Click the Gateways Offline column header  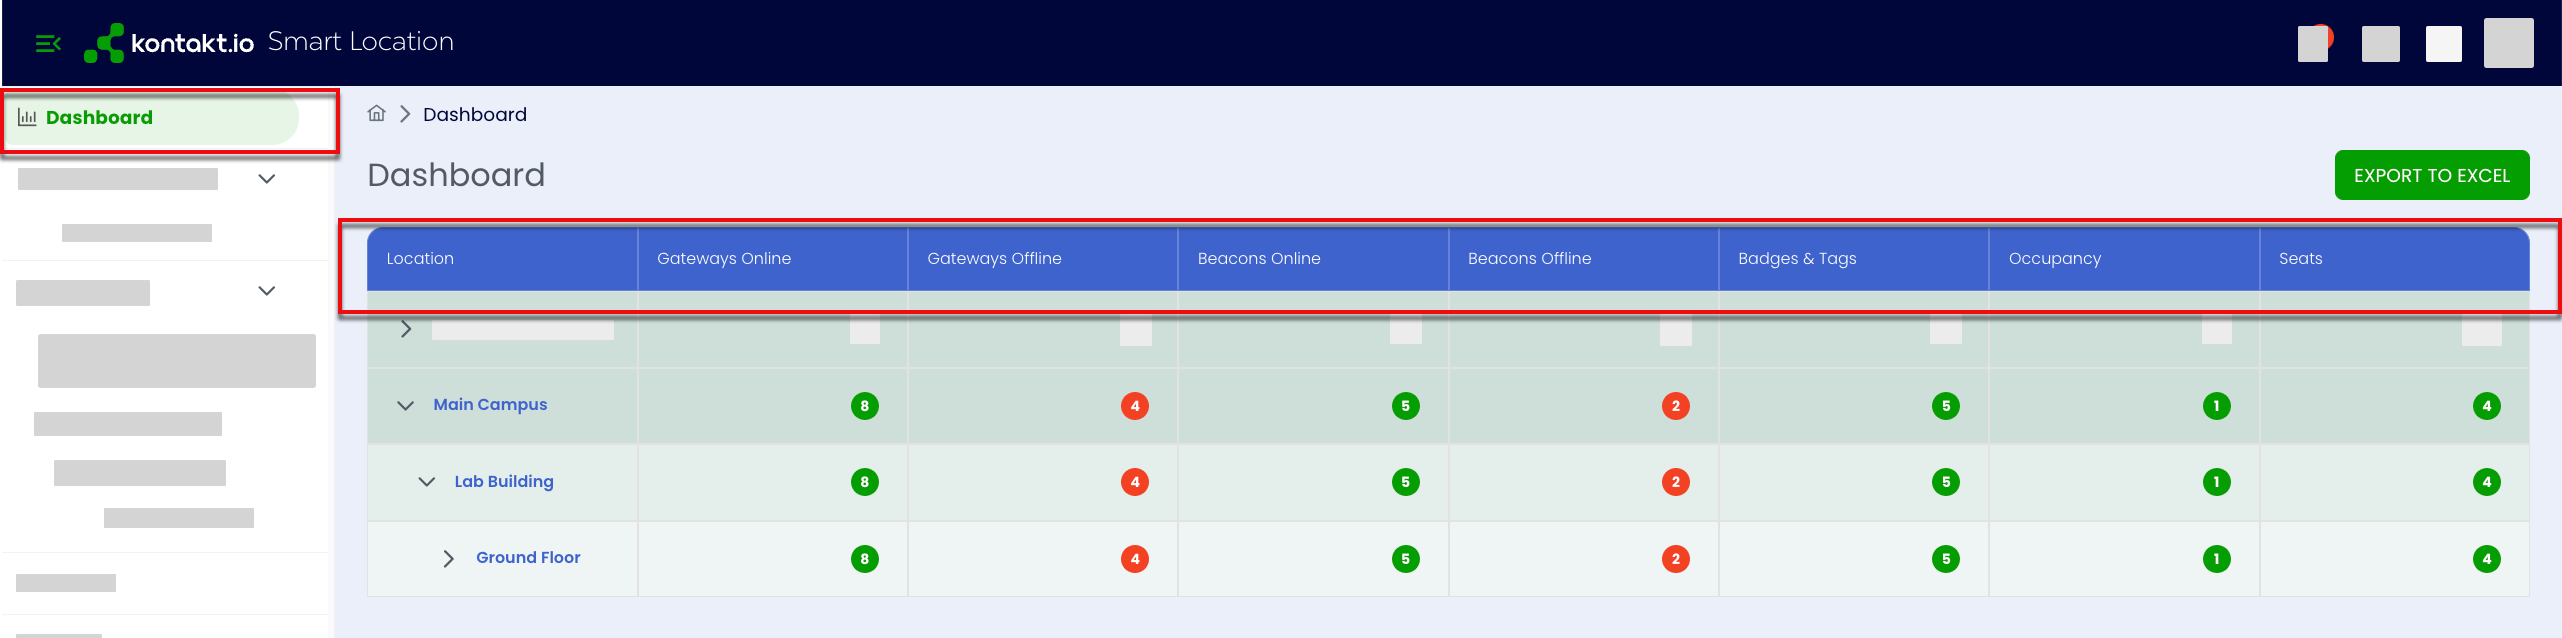coord(1043,259)
